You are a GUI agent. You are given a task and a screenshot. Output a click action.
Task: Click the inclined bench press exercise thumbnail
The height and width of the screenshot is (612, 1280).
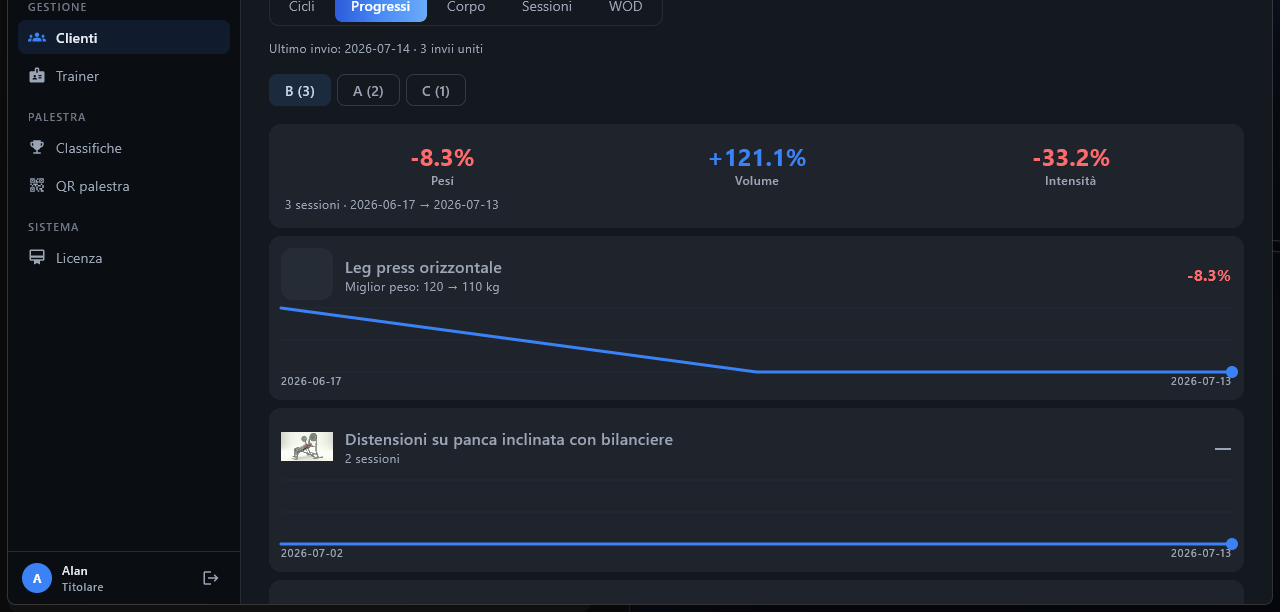(307, 446)
